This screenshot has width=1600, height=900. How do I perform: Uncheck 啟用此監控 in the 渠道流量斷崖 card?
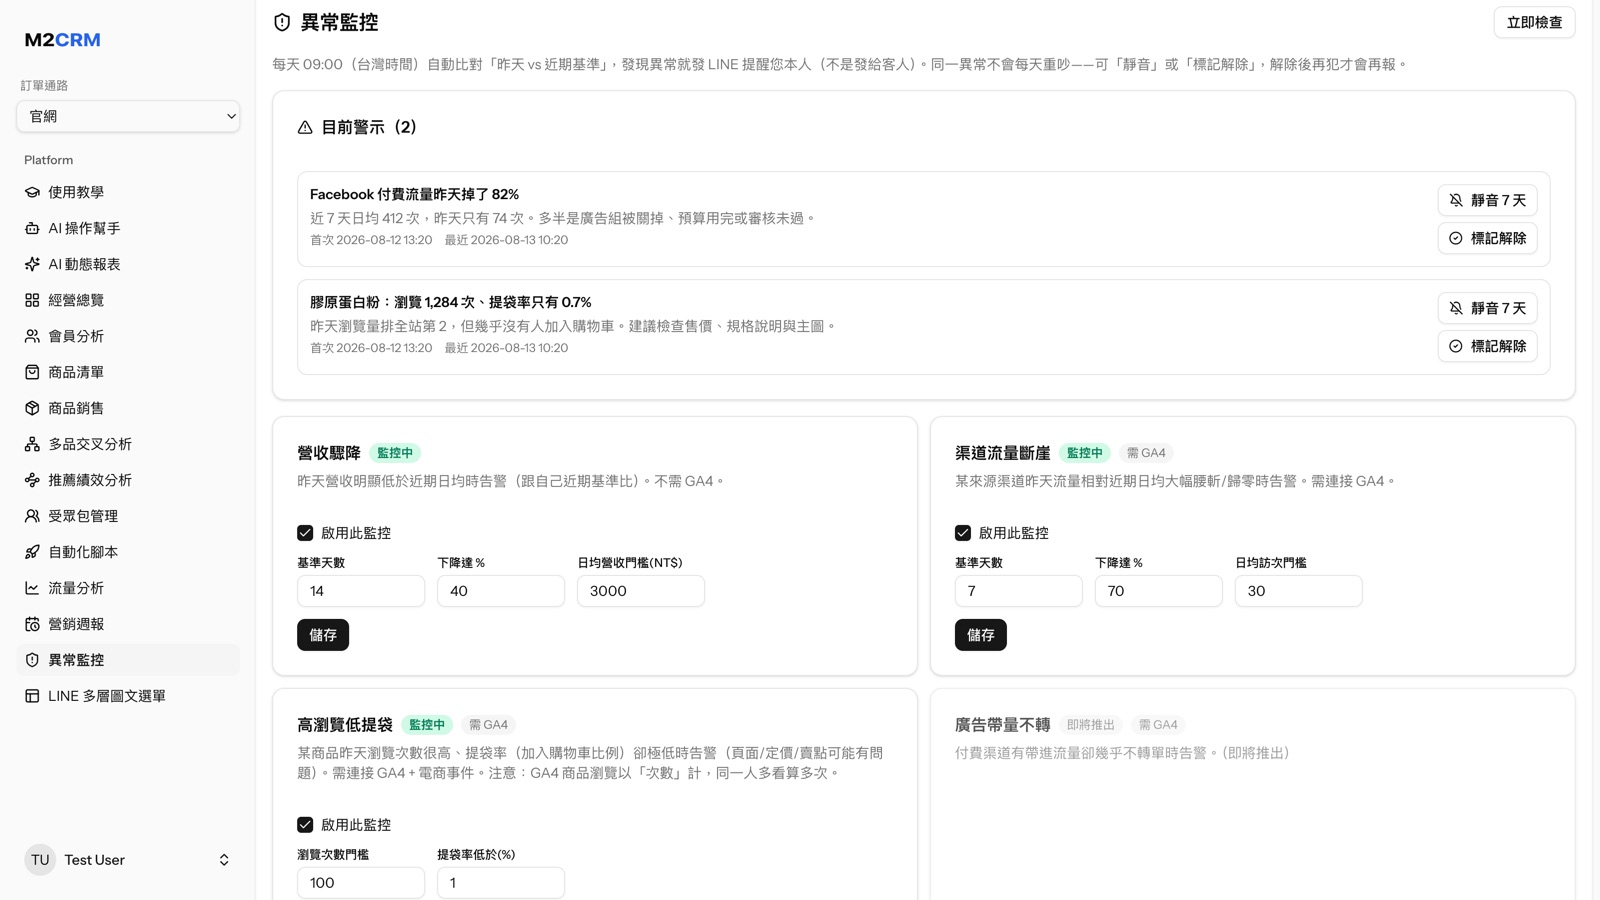pyautogui.click(x=963, y=533)
